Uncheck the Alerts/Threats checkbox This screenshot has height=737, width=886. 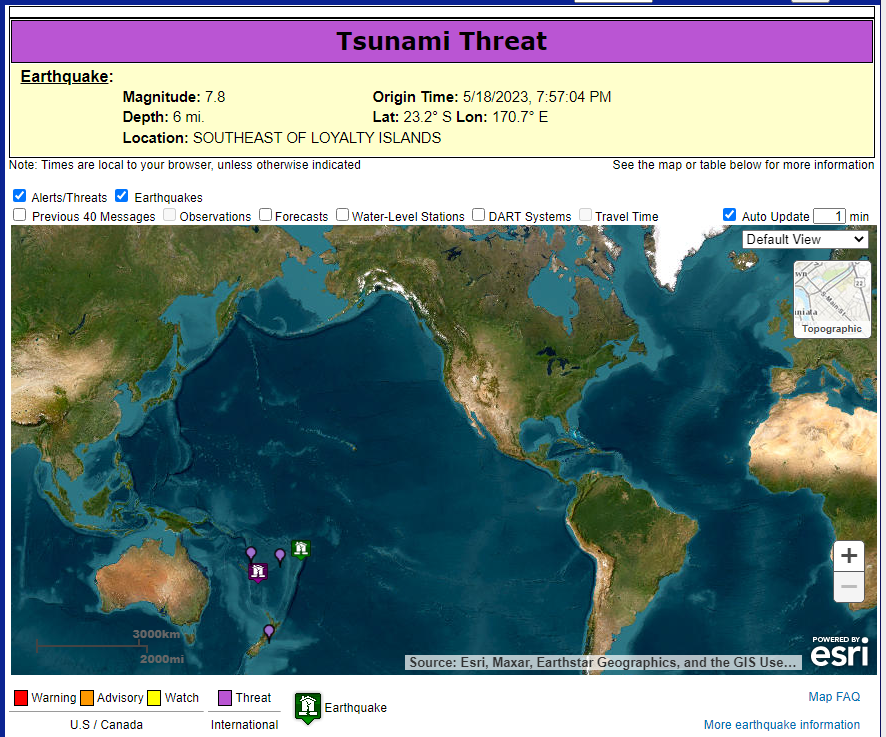pos(19,196)
